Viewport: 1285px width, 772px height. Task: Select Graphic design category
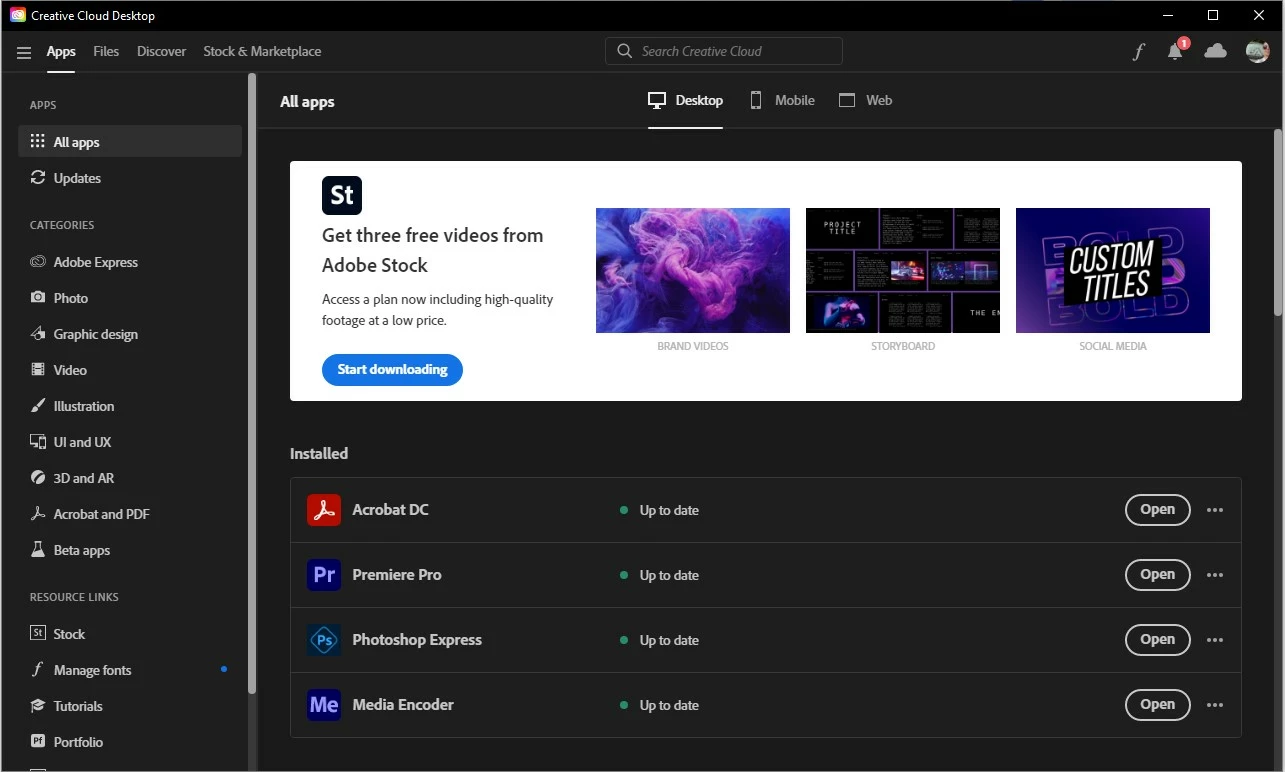tap(130, 334)
